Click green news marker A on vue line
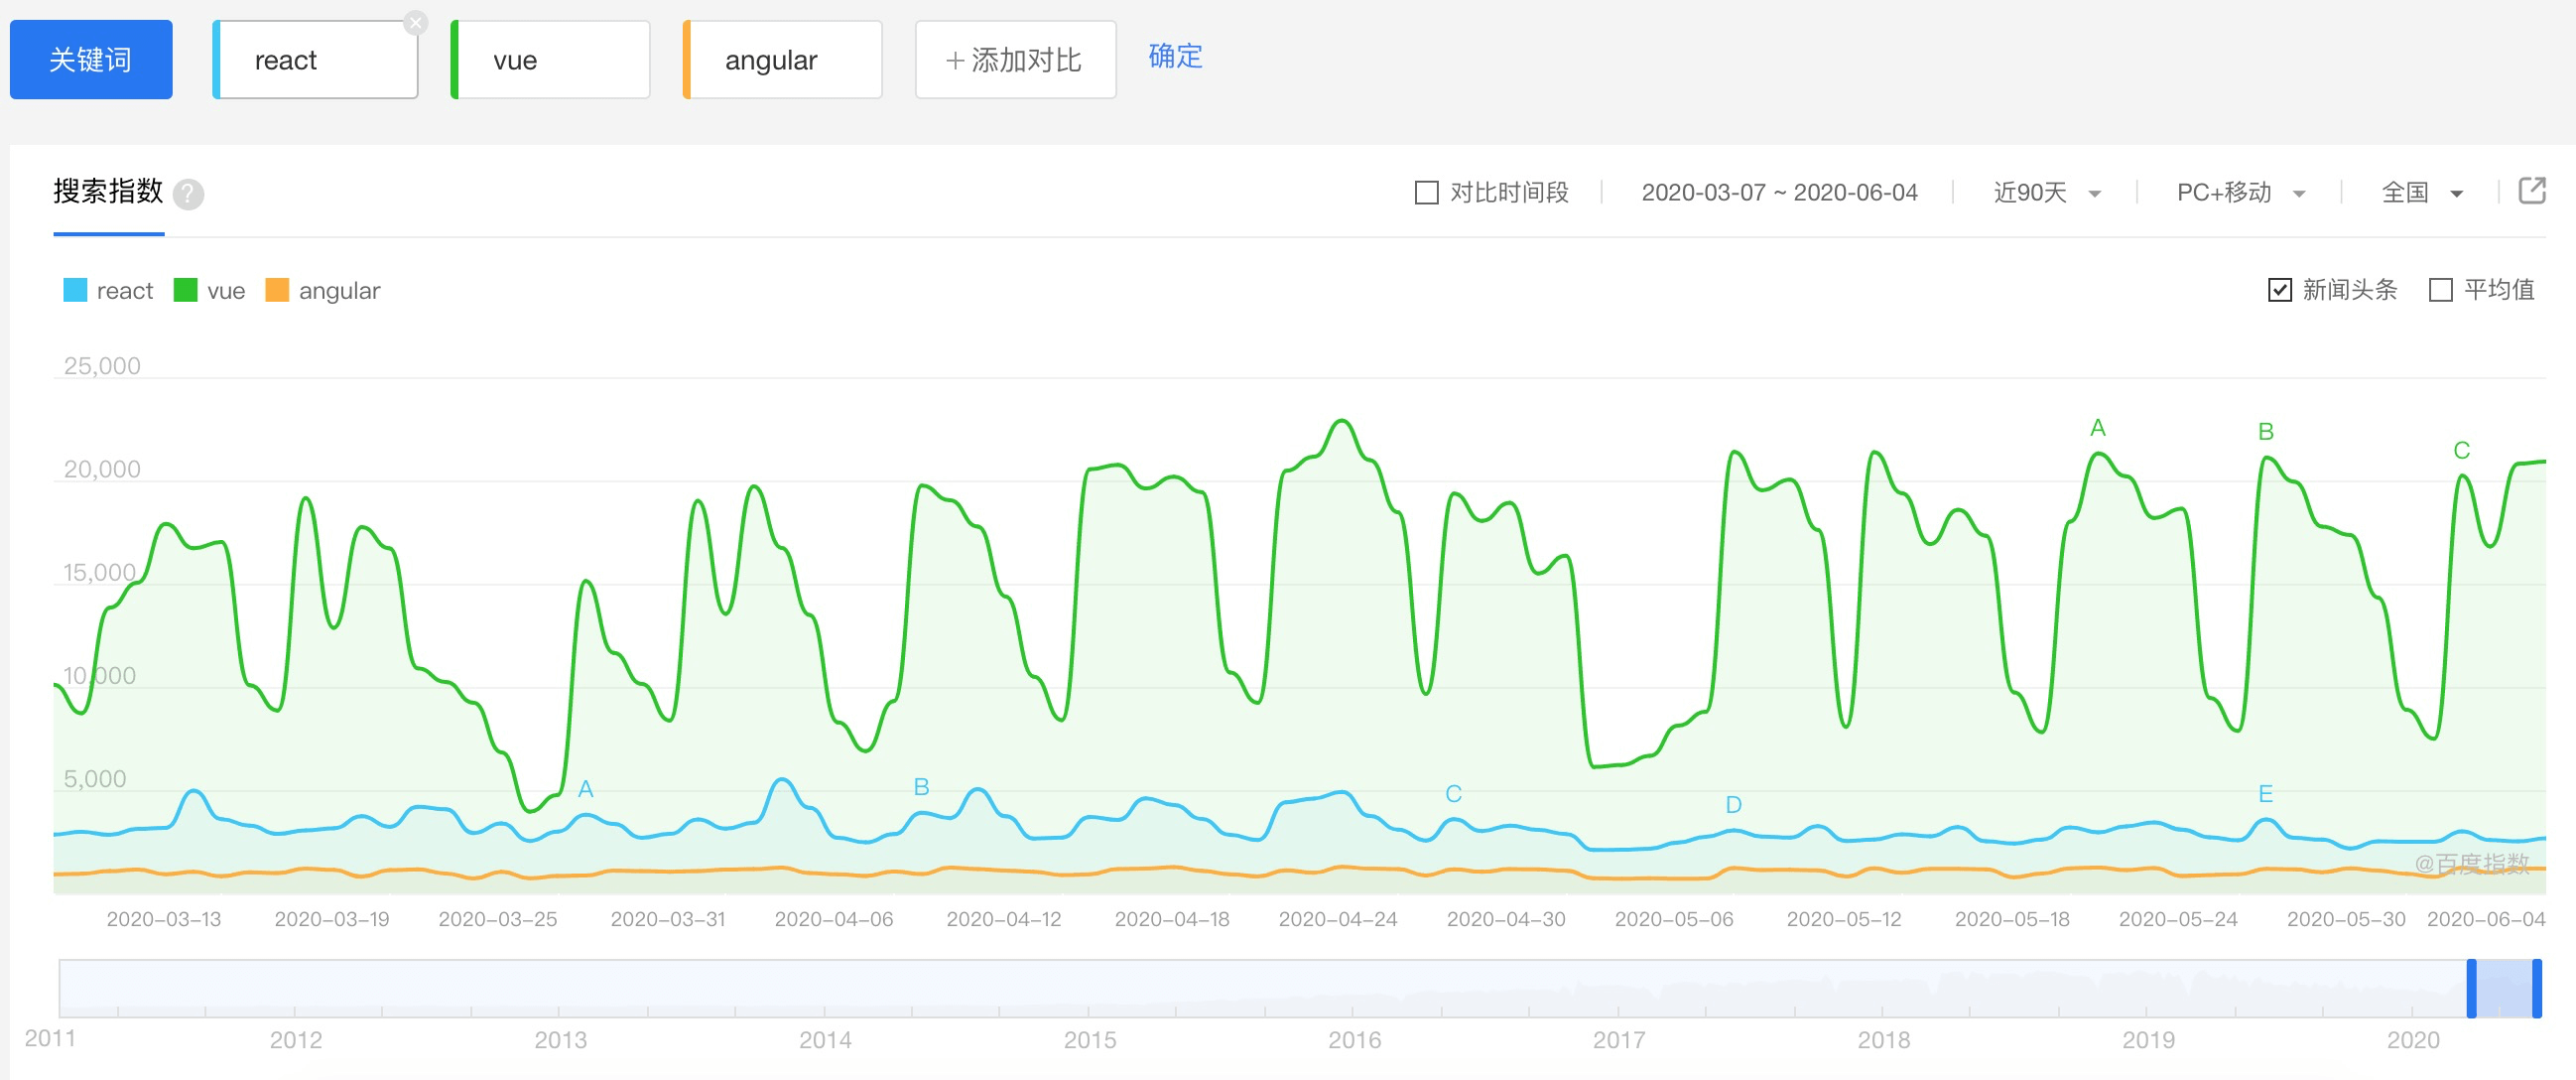The image size is (2576, 1080). [2097, 428]
